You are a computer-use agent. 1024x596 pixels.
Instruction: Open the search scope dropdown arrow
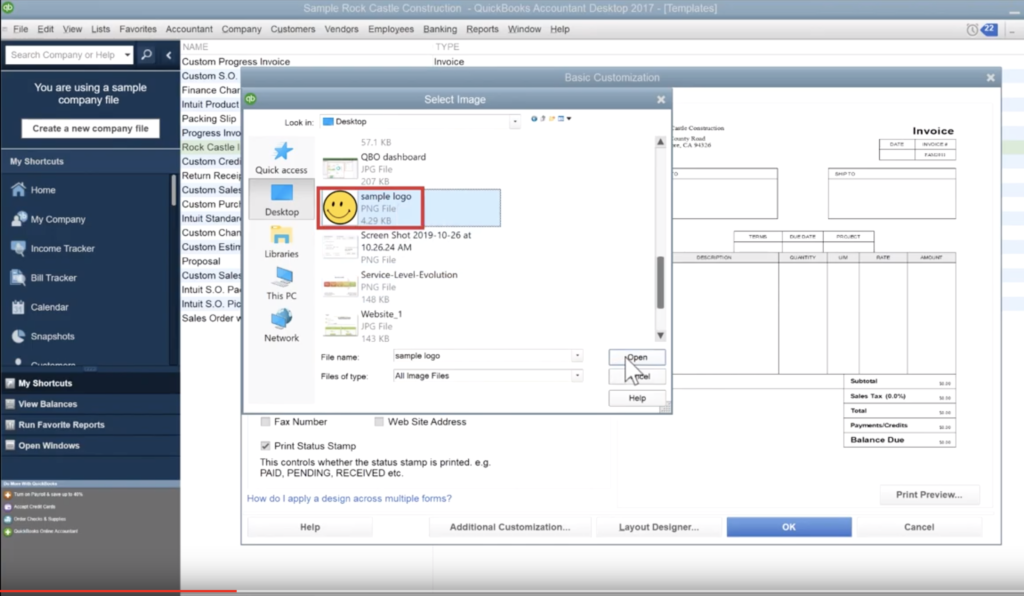coord(127,55)
